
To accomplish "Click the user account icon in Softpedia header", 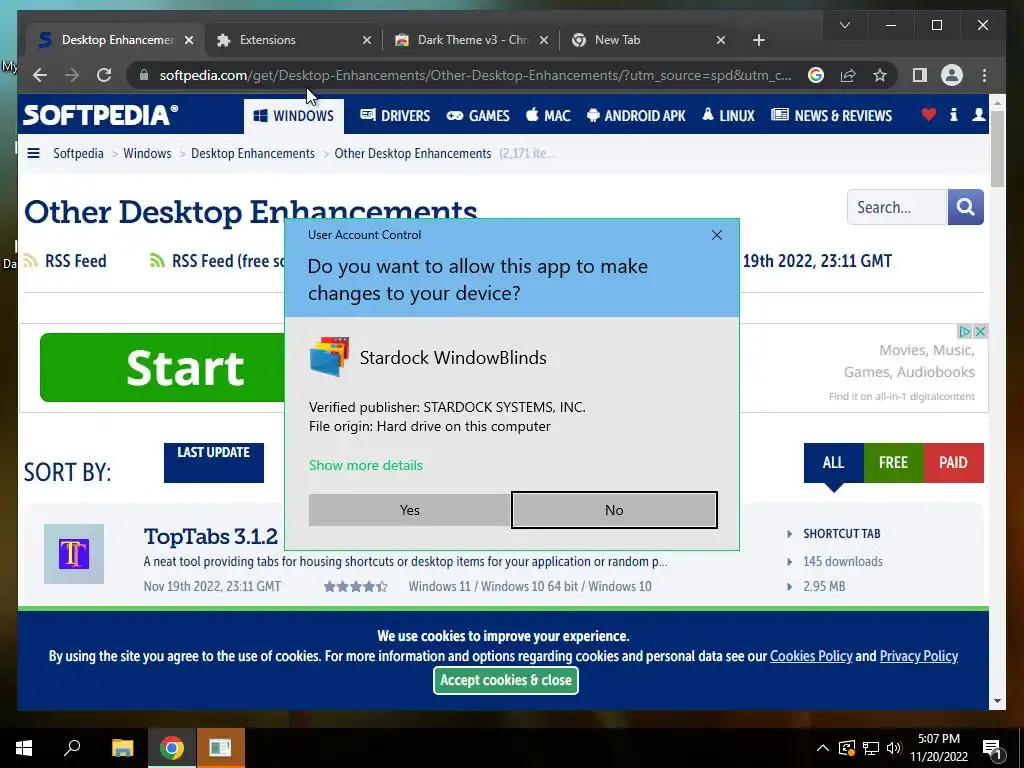I will click(x=978, y=115).
